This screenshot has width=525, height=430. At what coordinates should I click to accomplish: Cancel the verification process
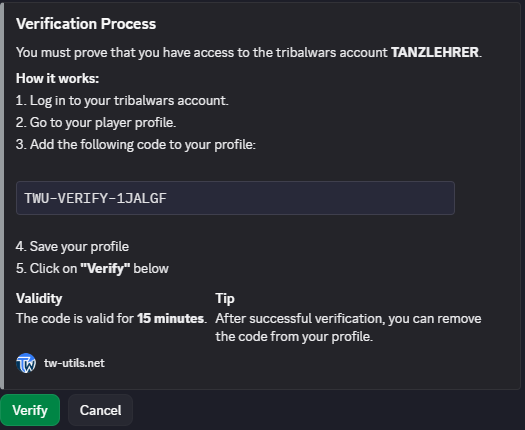(100, 410)
